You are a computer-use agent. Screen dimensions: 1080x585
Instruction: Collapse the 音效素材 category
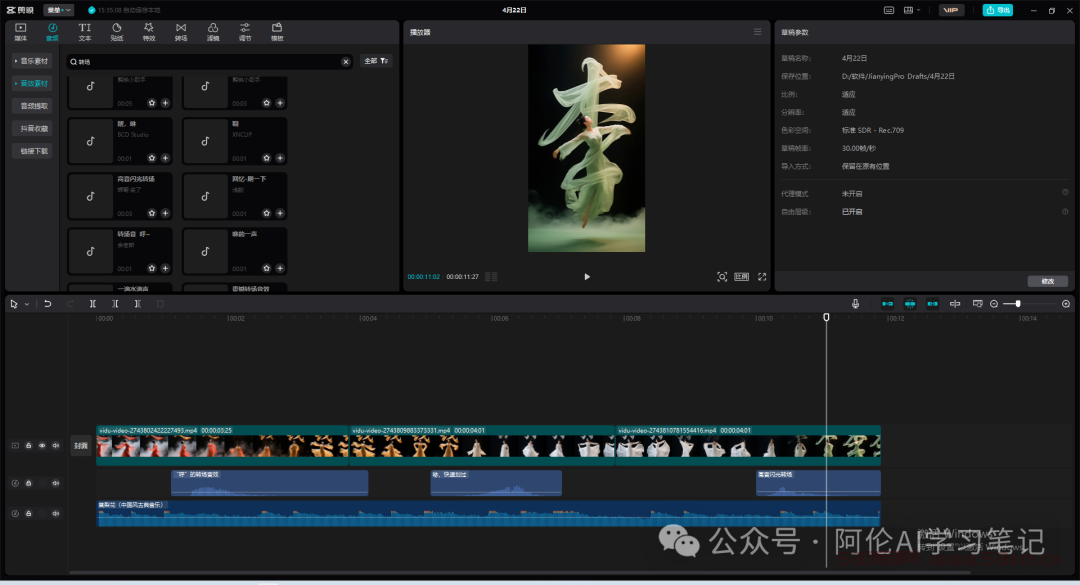[32, 83]
